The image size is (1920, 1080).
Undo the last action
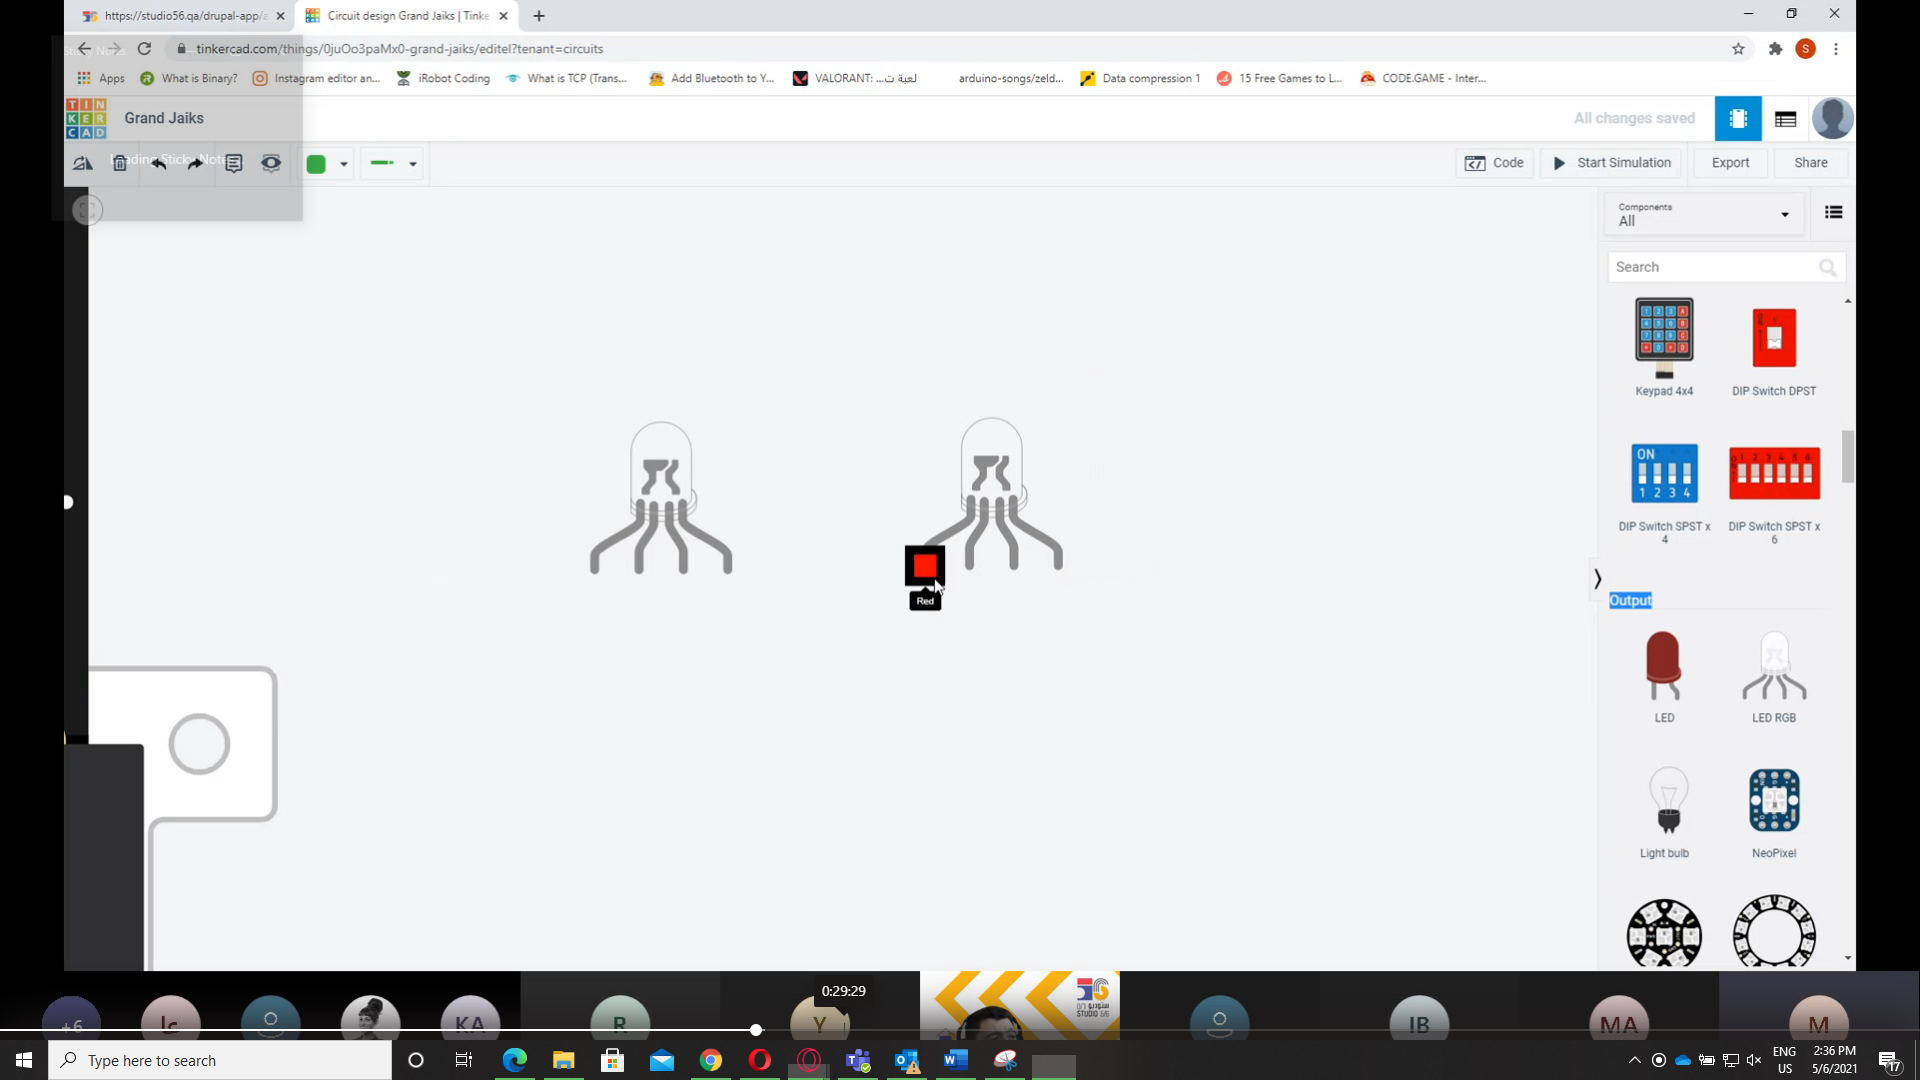158,163
